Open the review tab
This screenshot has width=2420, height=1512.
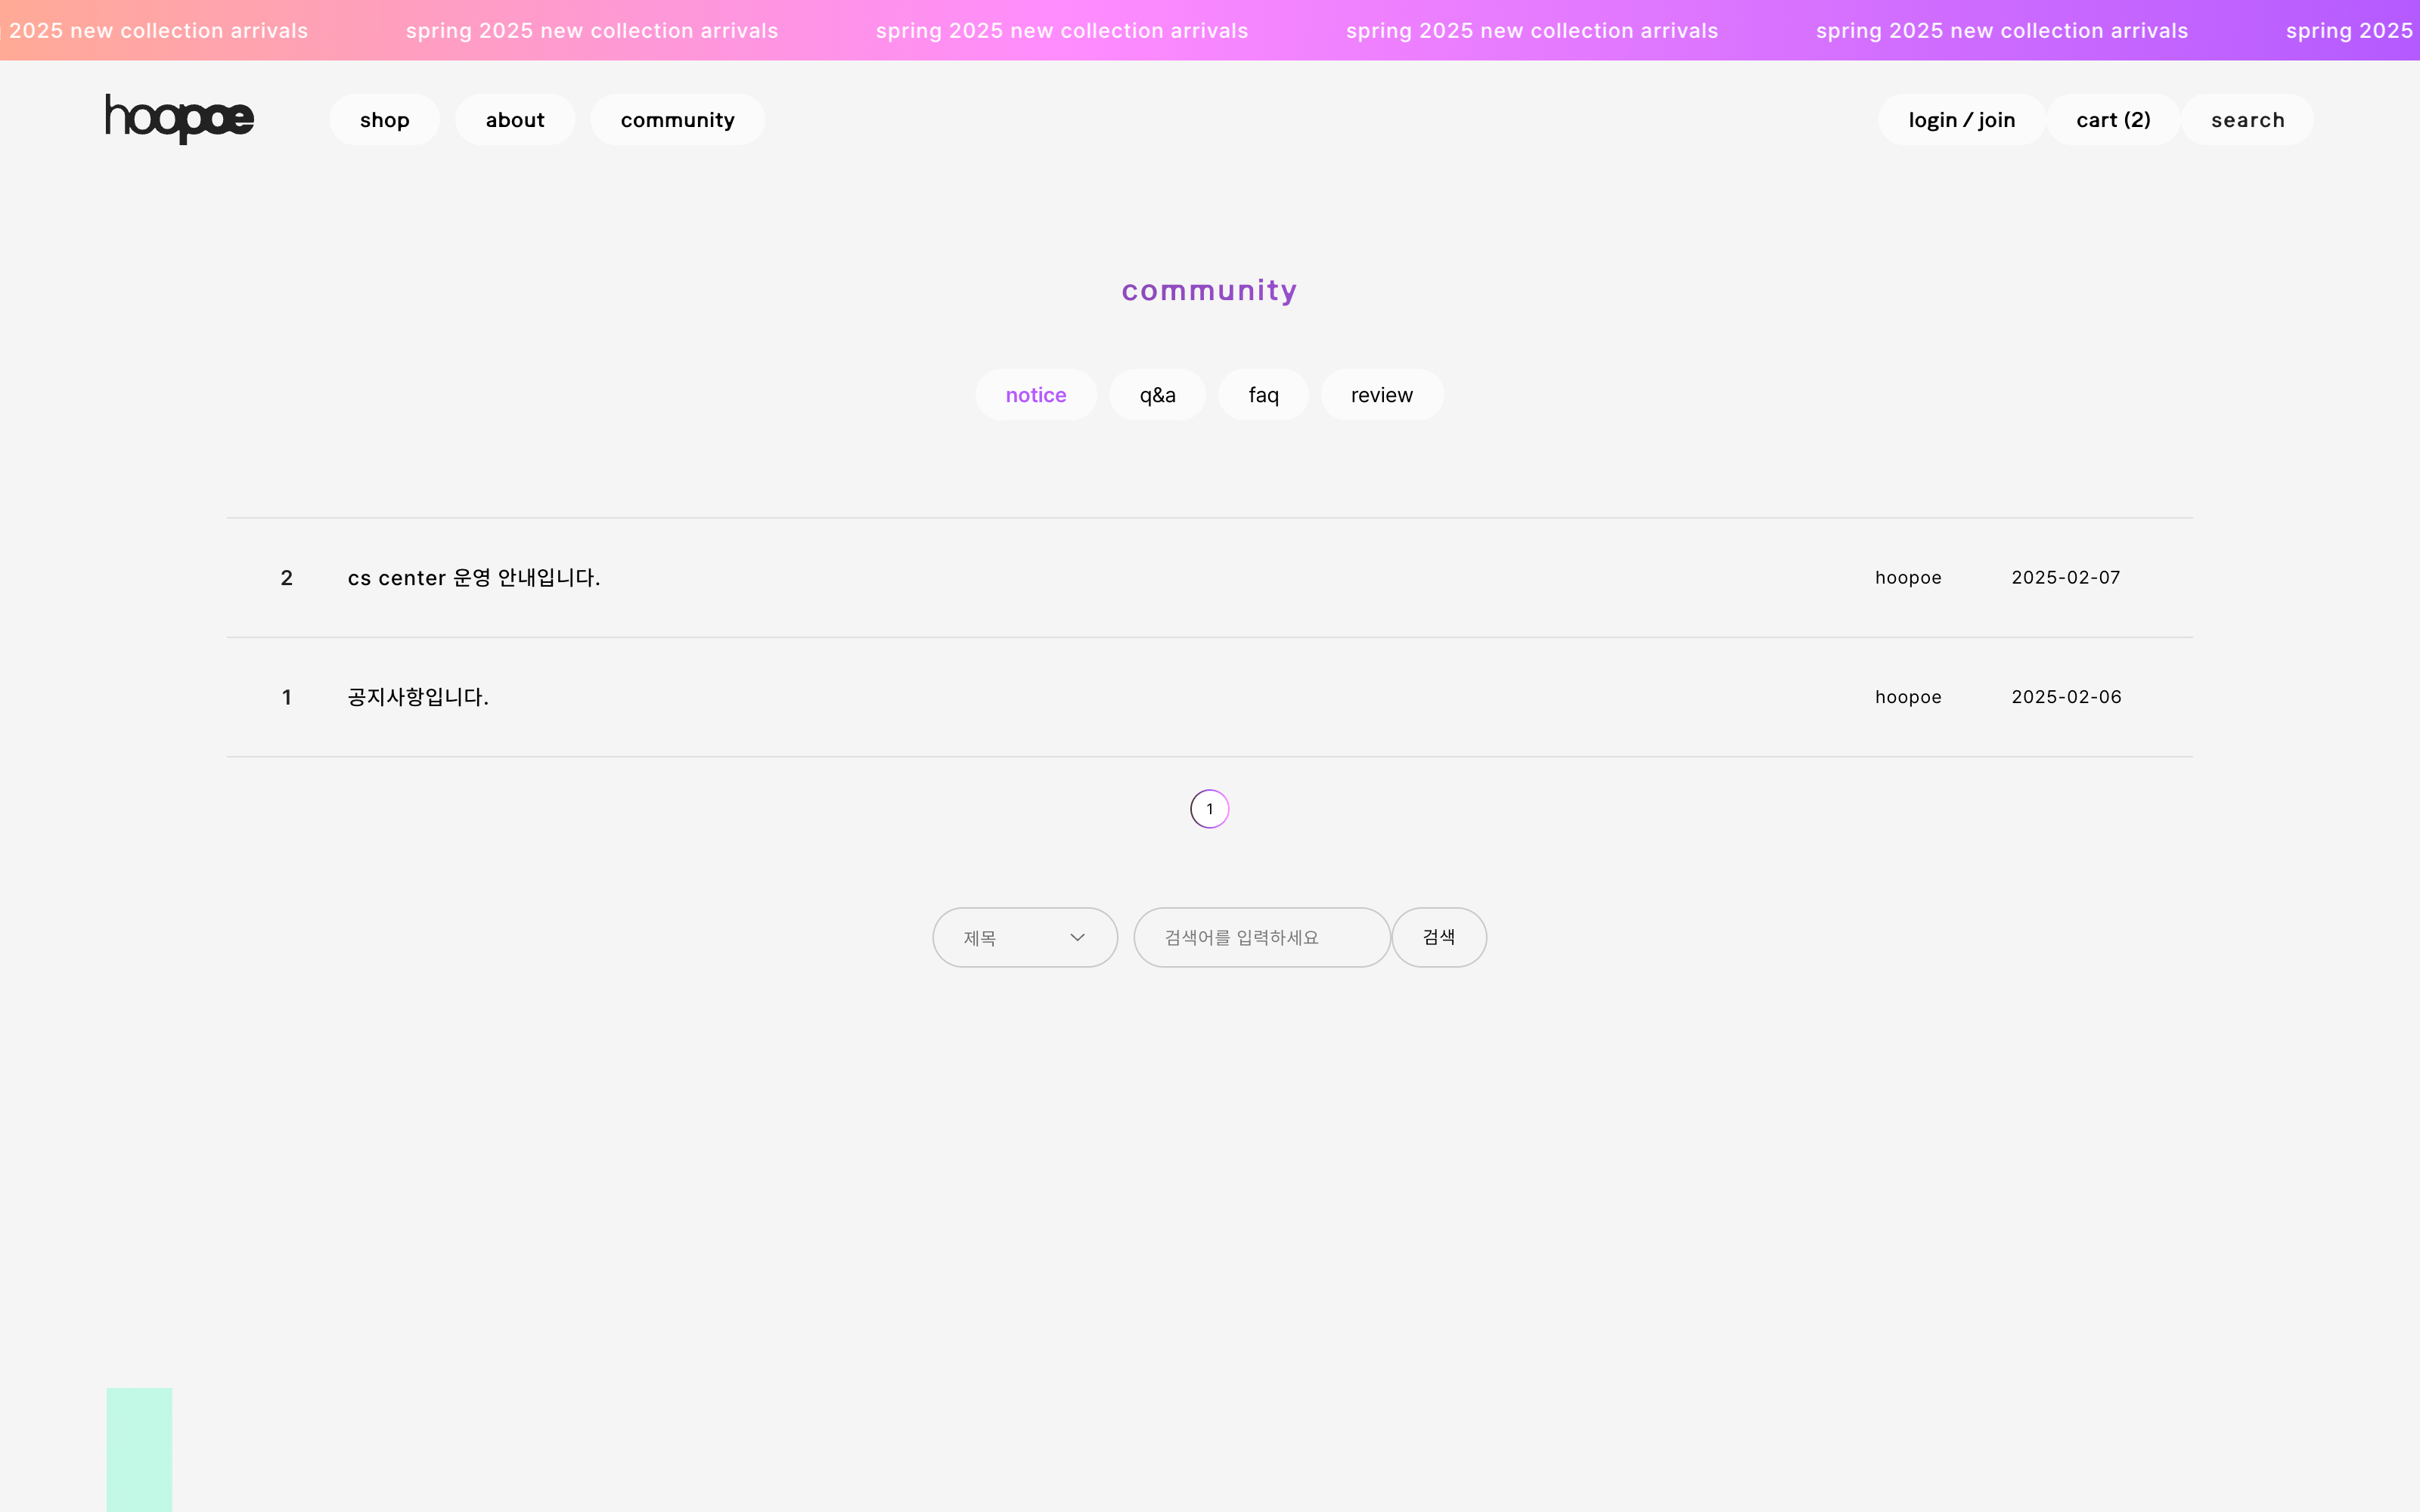tap(1381, 395)
